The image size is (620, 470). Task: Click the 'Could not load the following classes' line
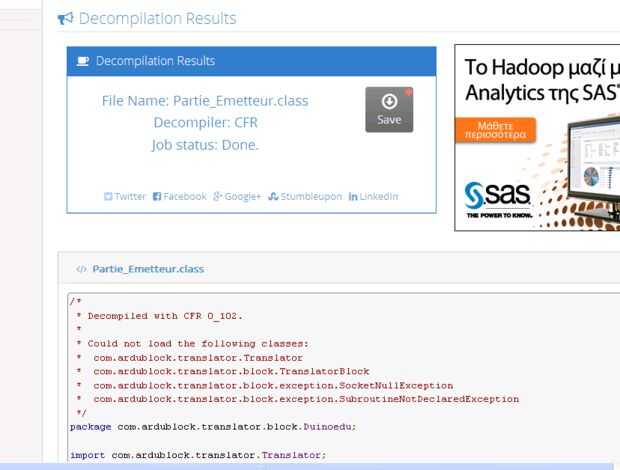(x=192, y=344)
